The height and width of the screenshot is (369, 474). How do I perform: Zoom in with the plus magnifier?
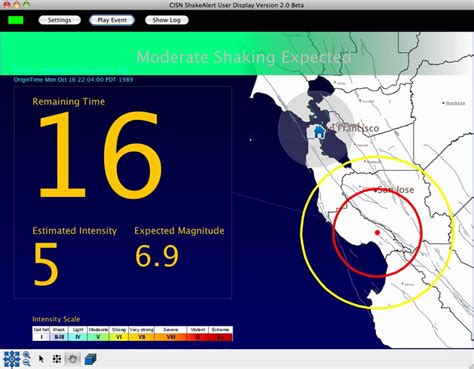click(26, 355)
